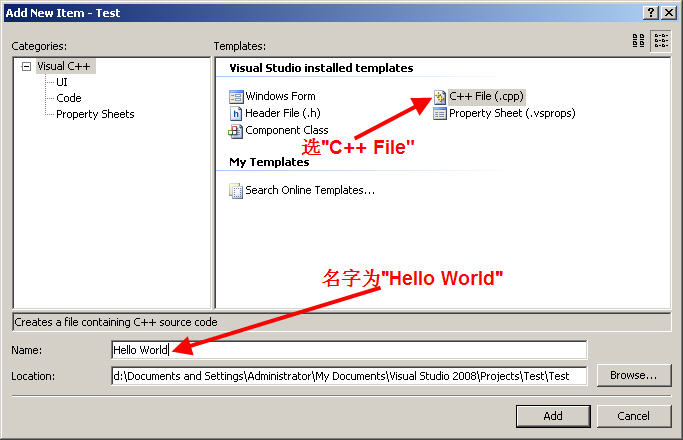The image size is (683, 440).
Task: Select the UI category
Action: [62, 82]
